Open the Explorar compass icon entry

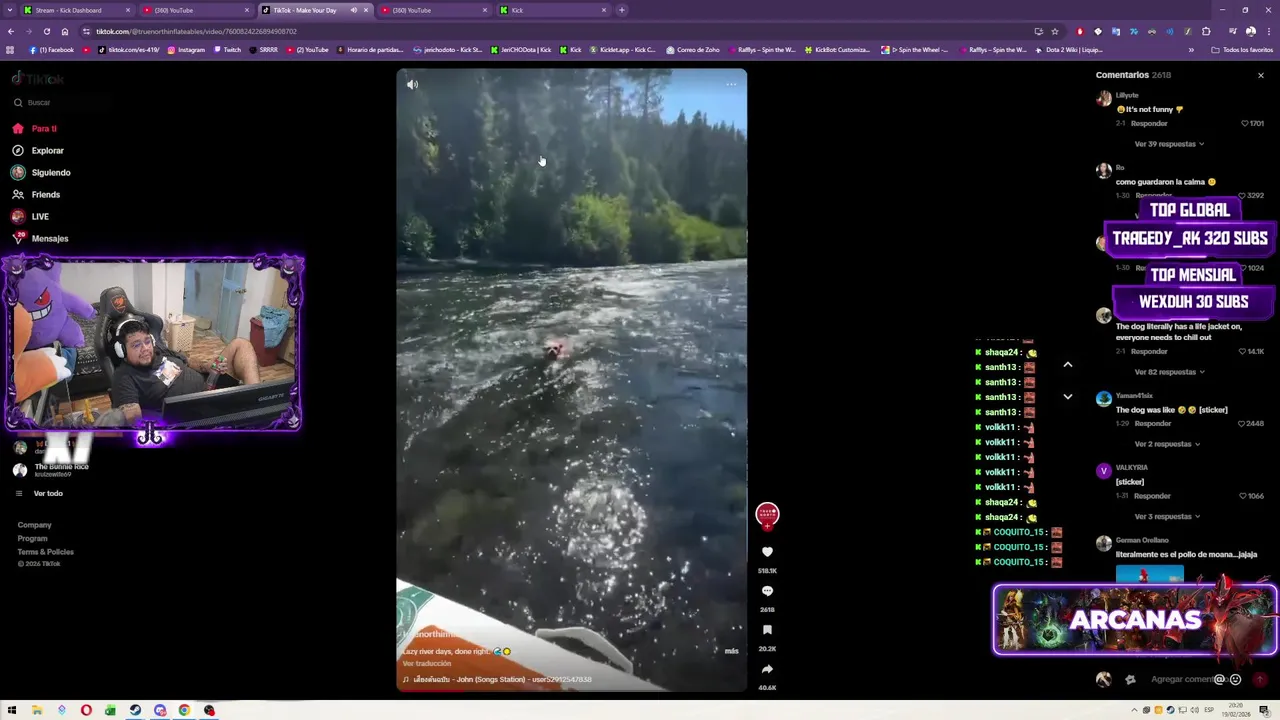[18, 150]
